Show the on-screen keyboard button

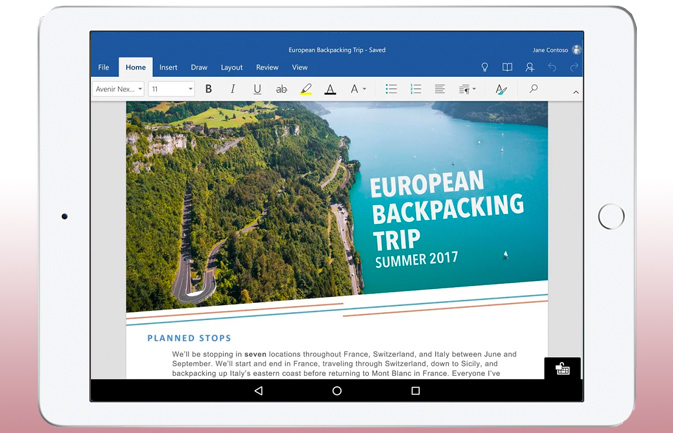point(562,368)
